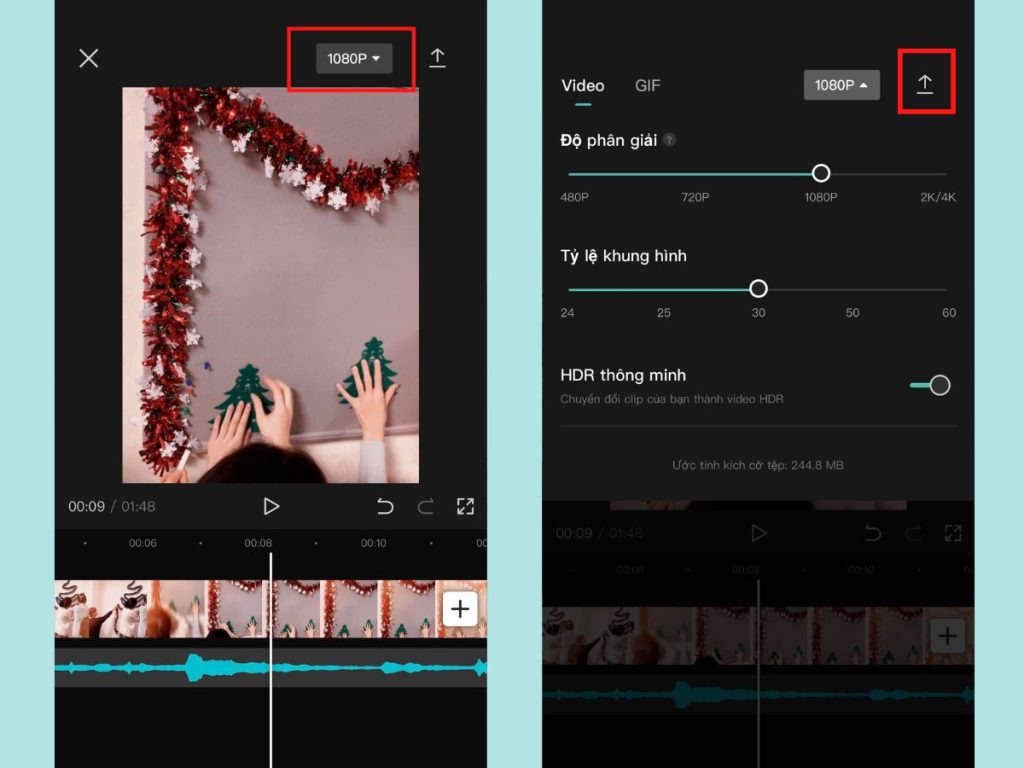The height and width of the screenshot is (768, 1024).
Task: Select the Video tab
Action: [582, 86]
